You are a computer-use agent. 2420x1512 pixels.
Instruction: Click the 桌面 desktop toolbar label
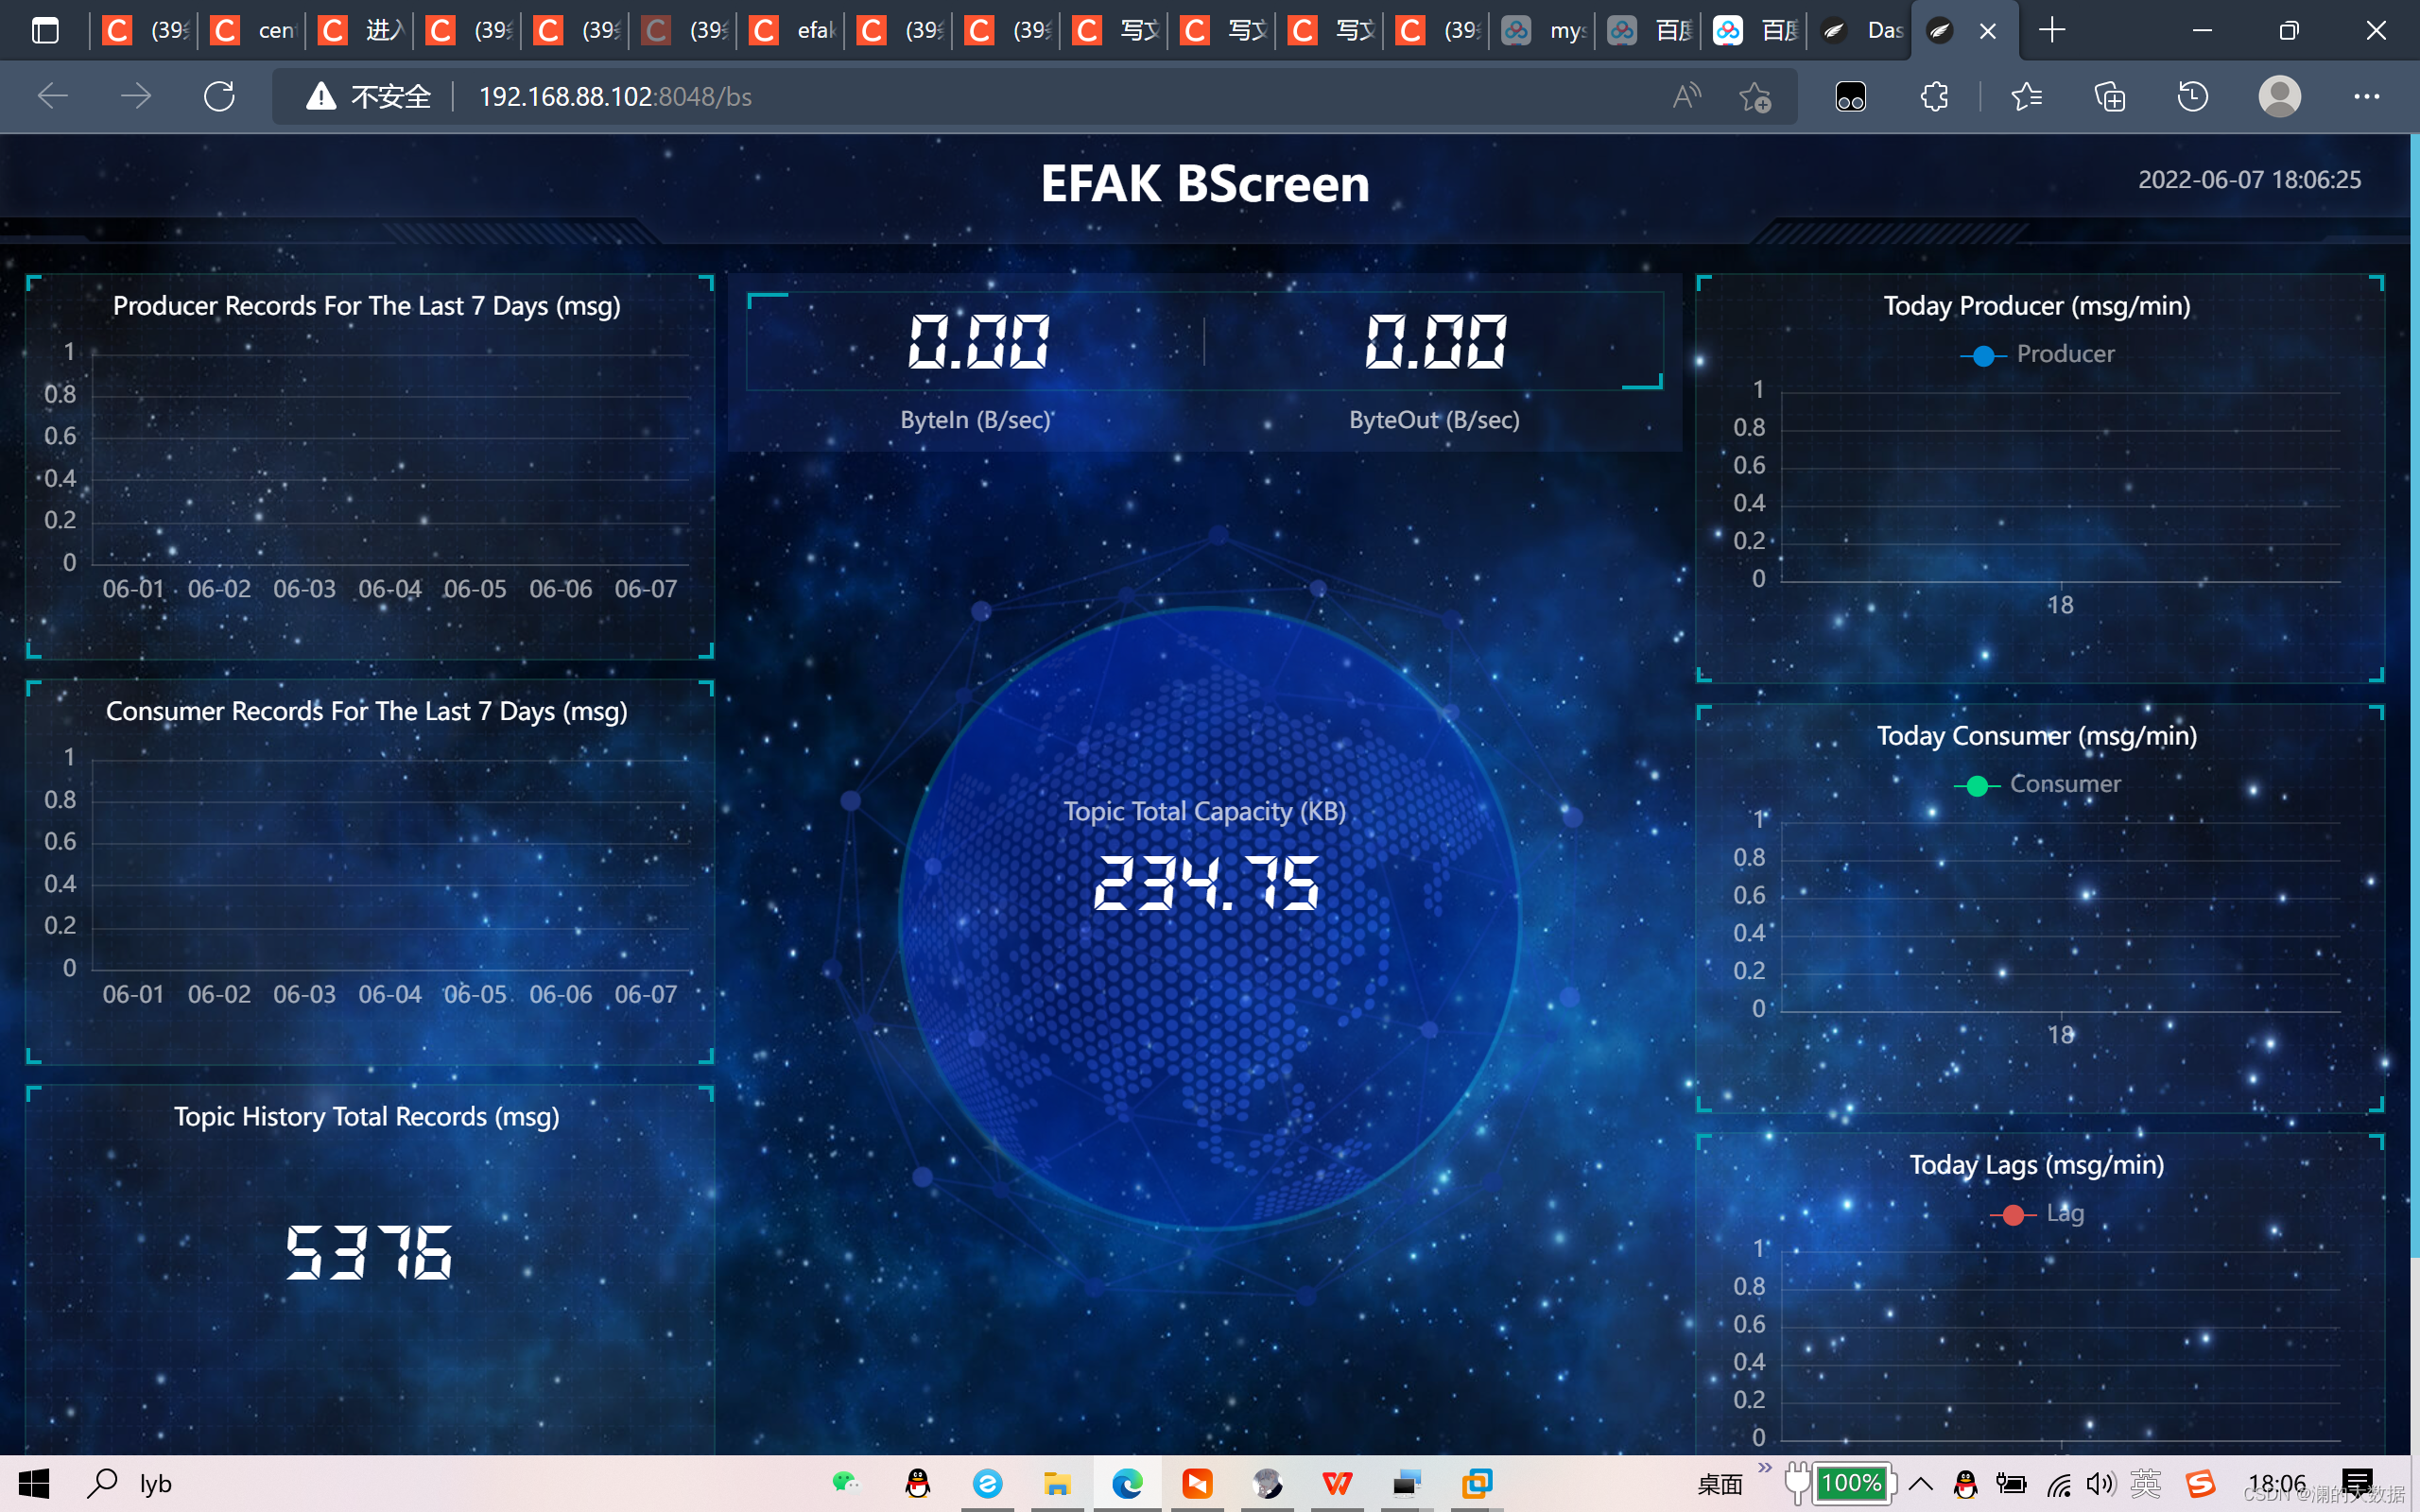(x=1720, y=1484)
